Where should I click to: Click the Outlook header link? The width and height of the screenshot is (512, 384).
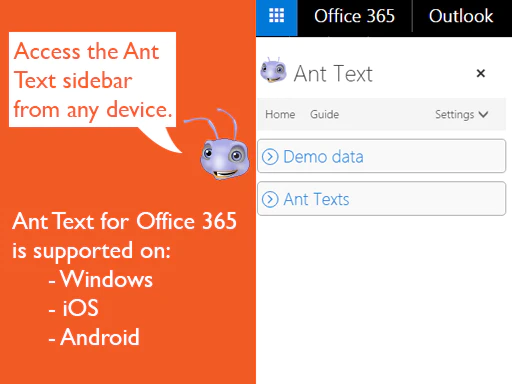[x=461, y=16]
